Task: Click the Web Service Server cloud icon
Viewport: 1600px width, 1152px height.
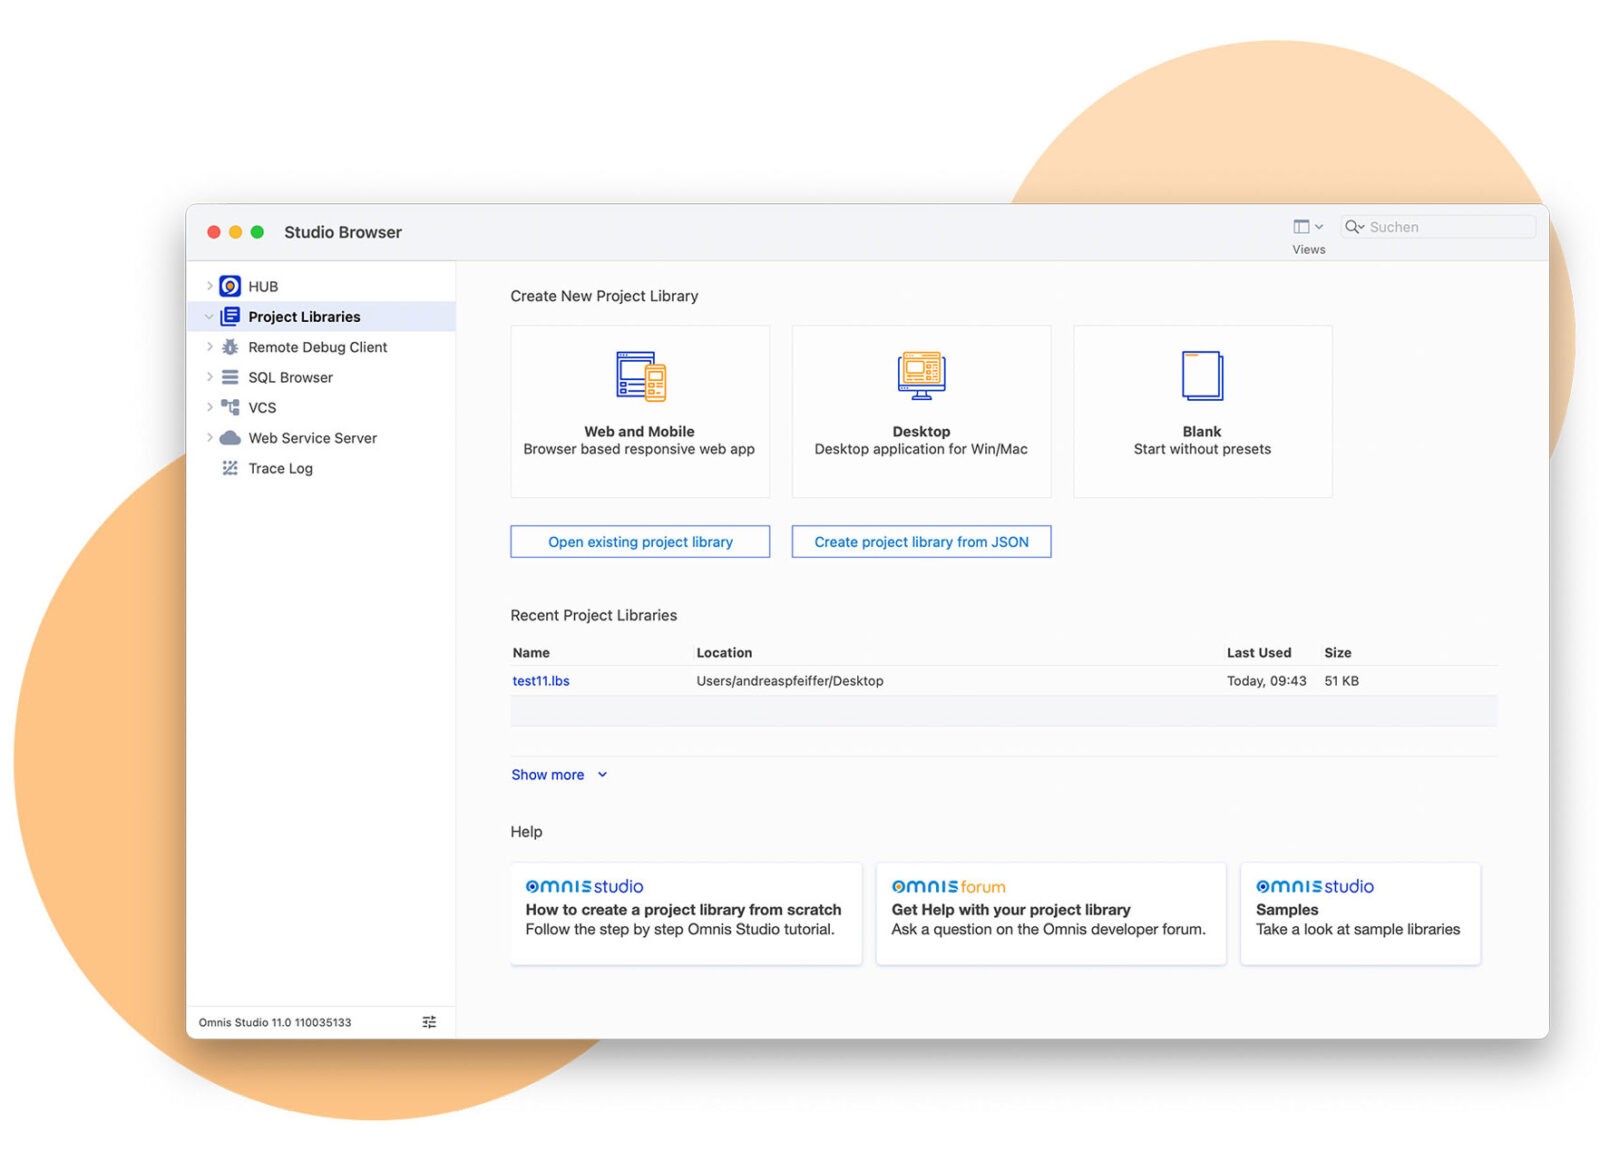Action: [230, 438]
